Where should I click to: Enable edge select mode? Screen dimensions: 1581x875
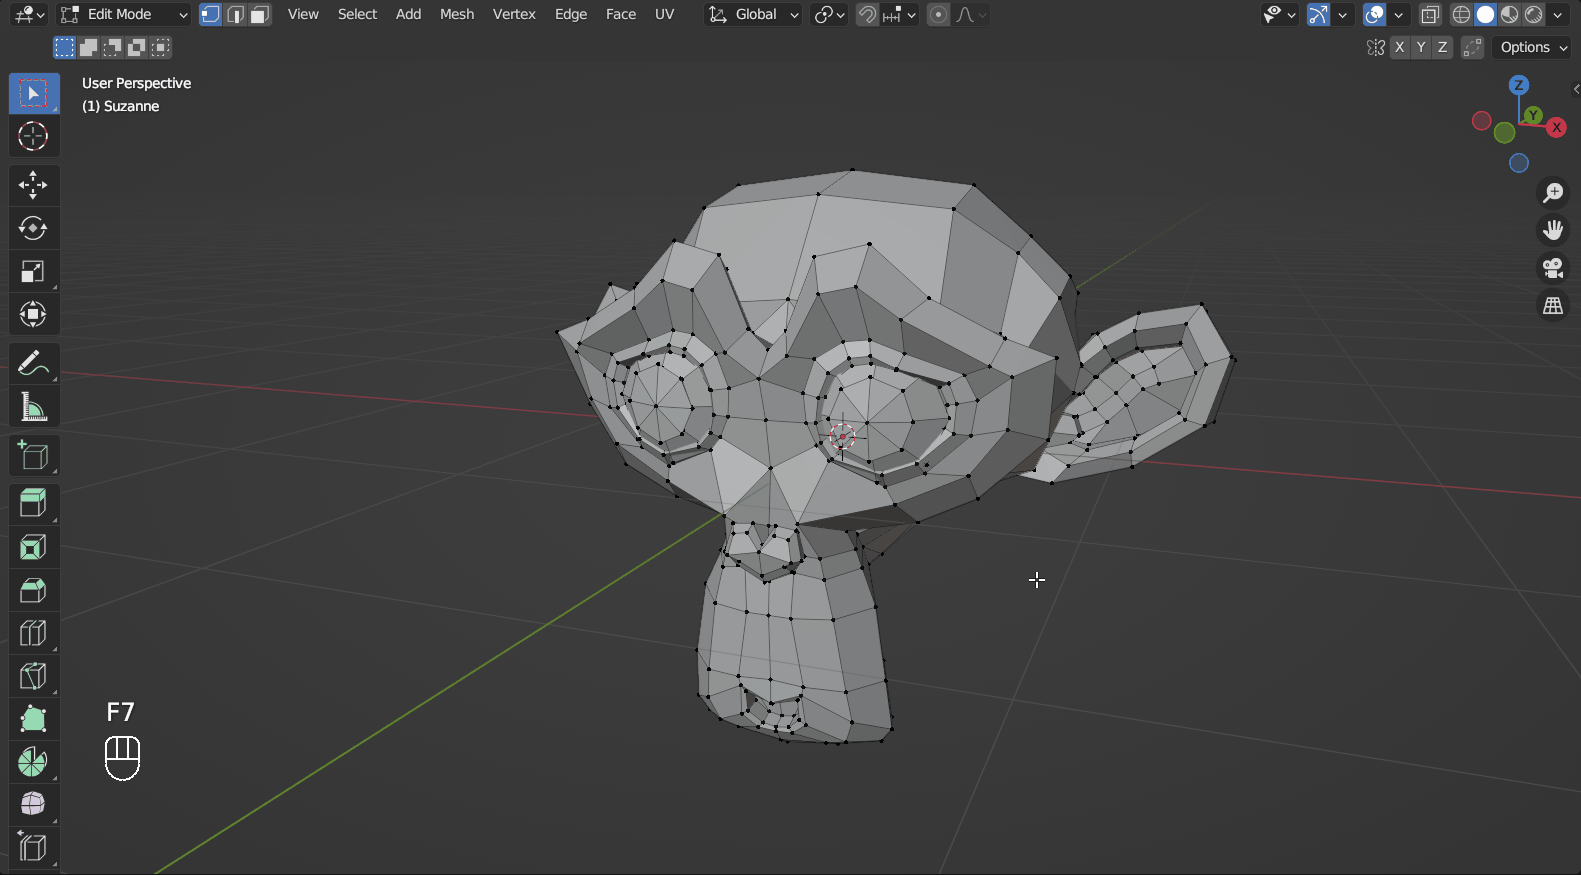tap(236, 14)
